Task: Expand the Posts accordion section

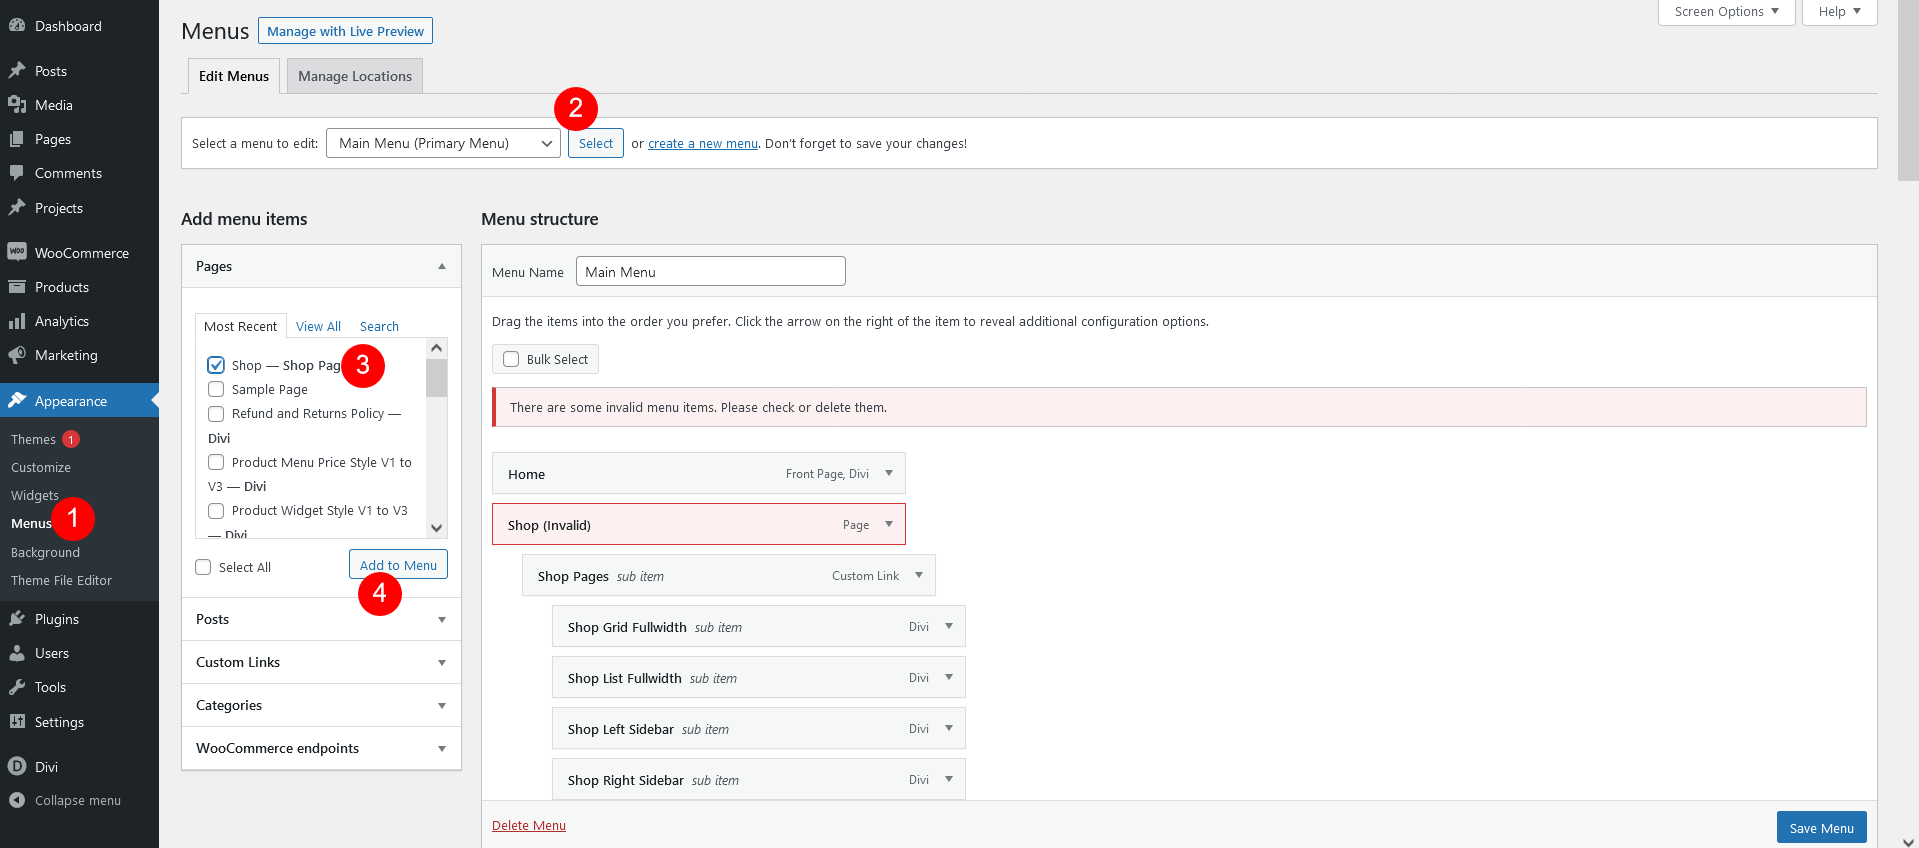Action: [321, 620]
